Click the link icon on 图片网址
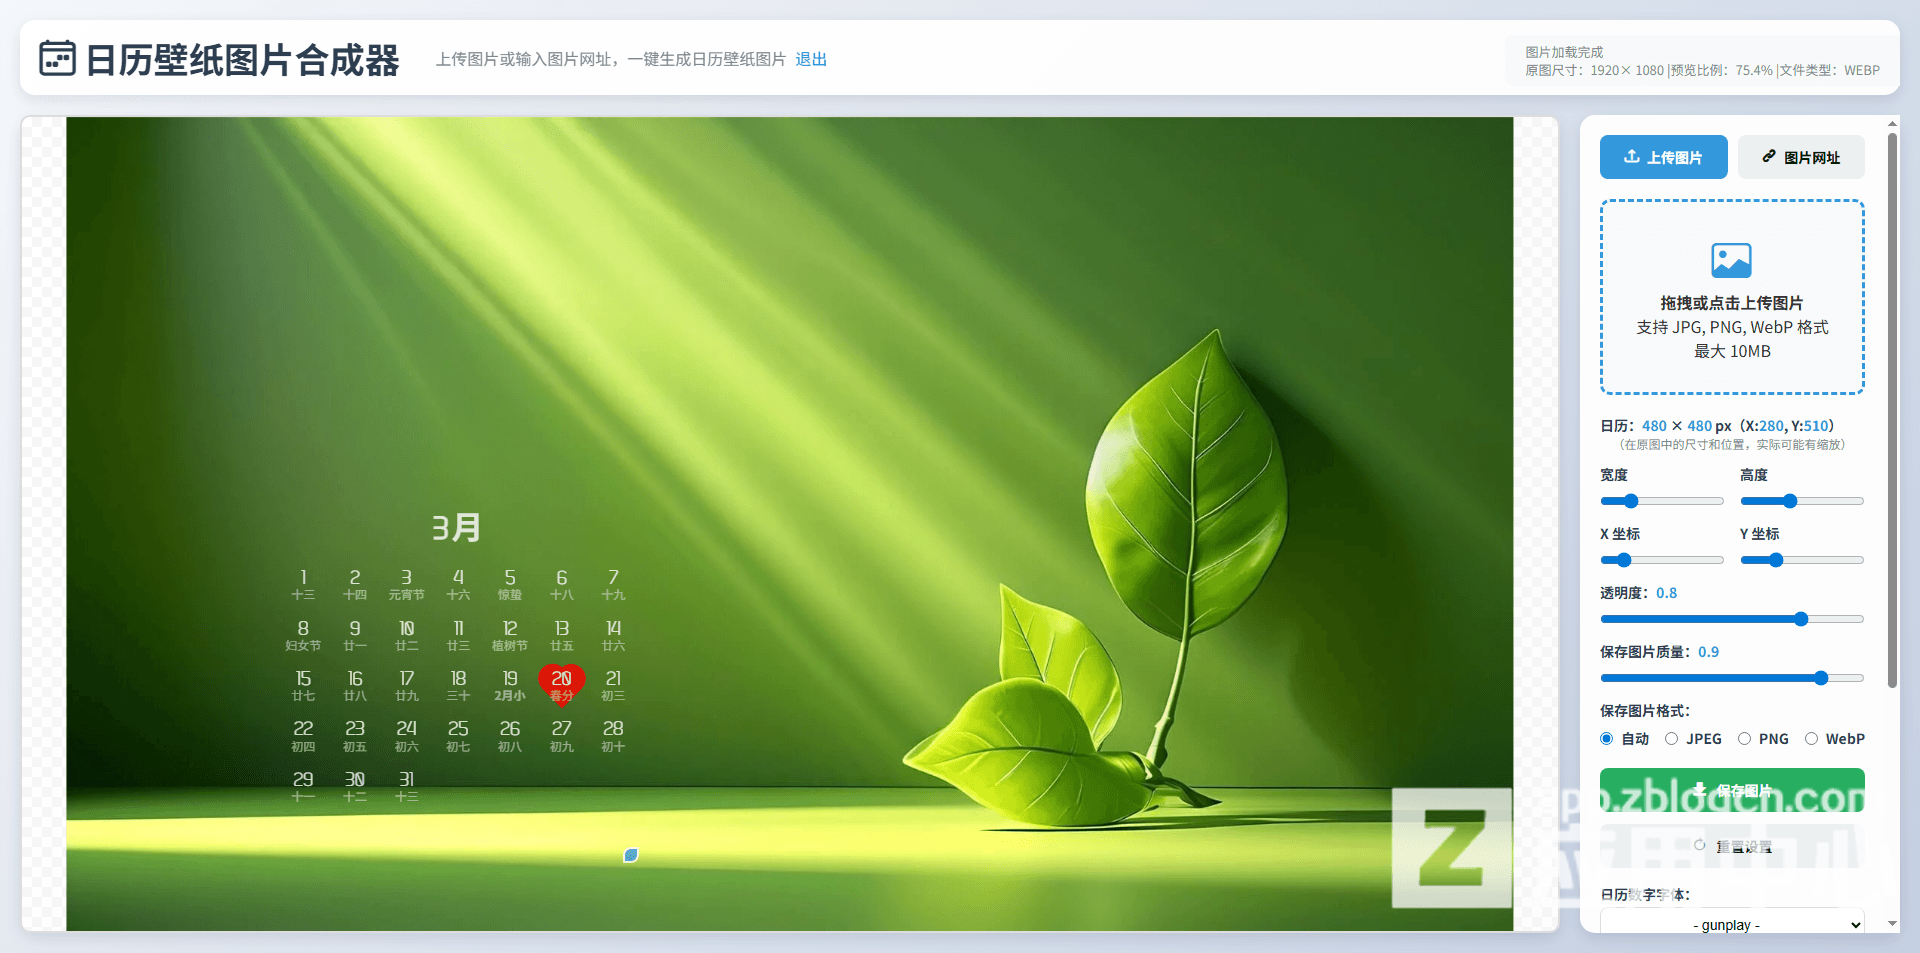This screenshot has height=953, width=1920. point(1769,157)
